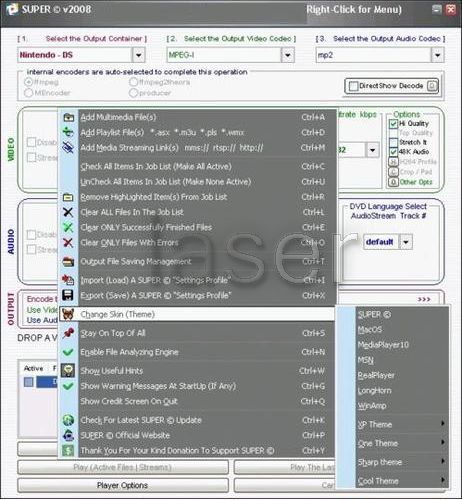The height and width of the screenshot is (500, 462).
Task: Toggle the DirectShow Decode checkbox
Action: (353, 86)
